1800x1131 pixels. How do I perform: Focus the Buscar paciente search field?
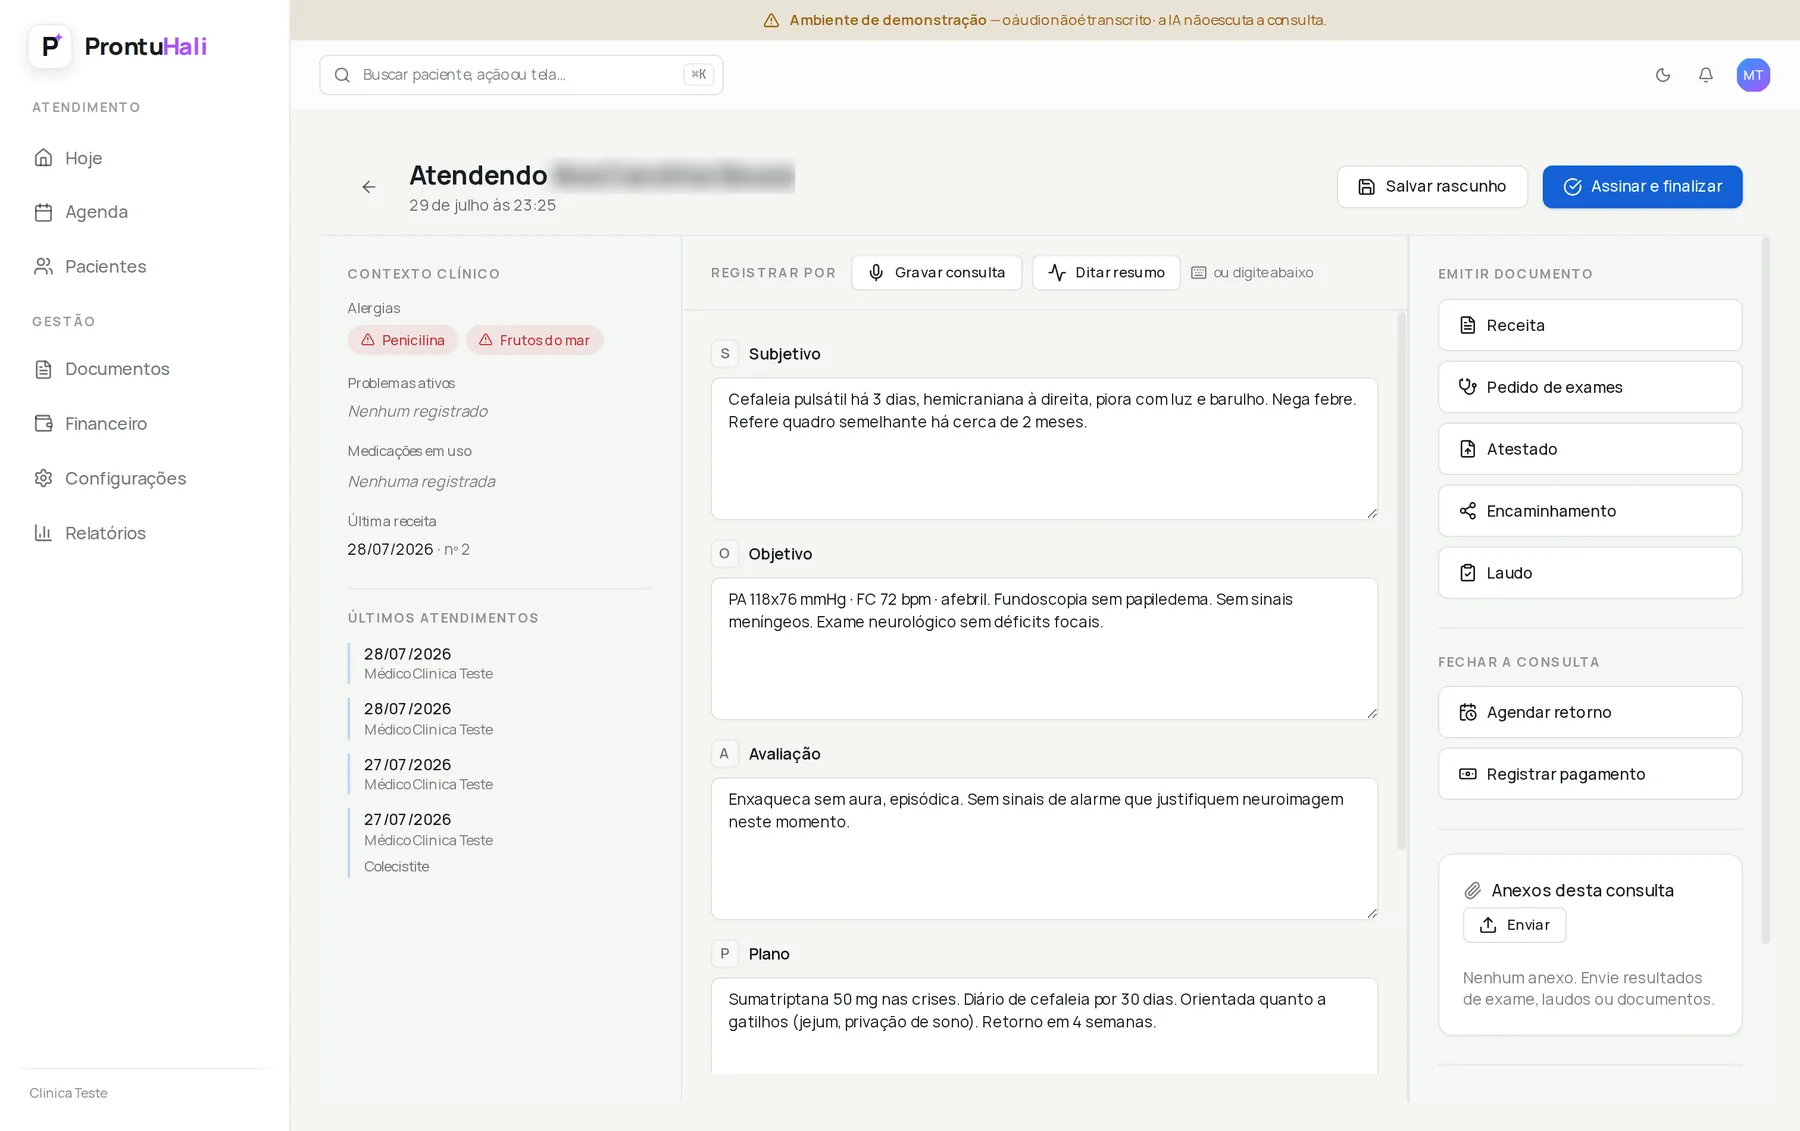click(x=521, y=75)
